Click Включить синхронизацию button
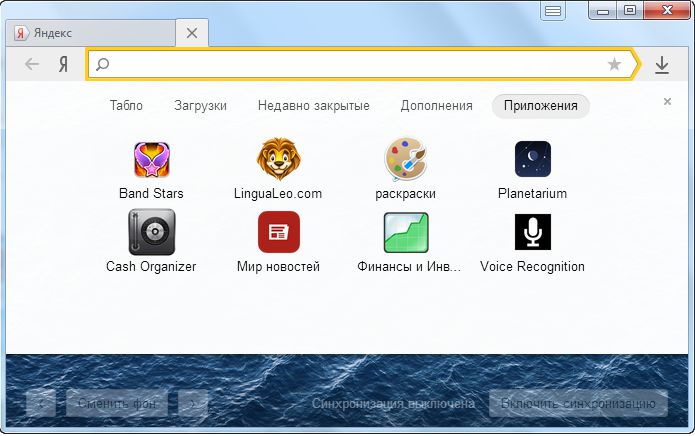The height and width of the screenshot is (436, 695). pos(578,403)
